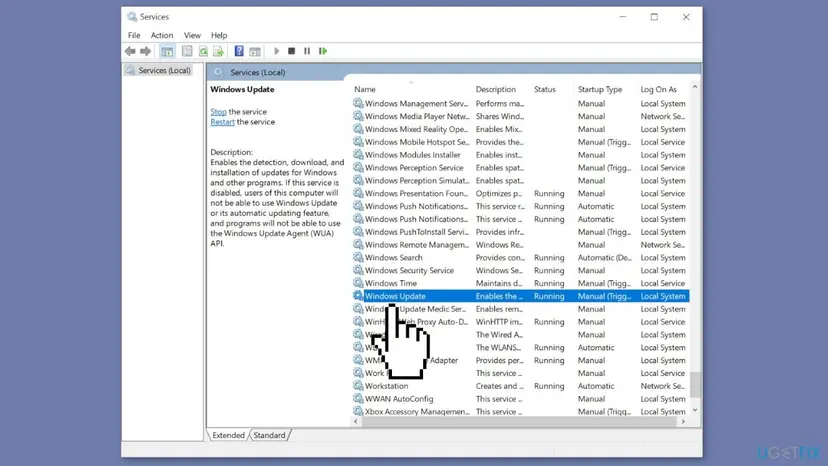828x466 pixels.
Task: Toggle the Show/Hide Console Tree icon
Action: (167, 51)
